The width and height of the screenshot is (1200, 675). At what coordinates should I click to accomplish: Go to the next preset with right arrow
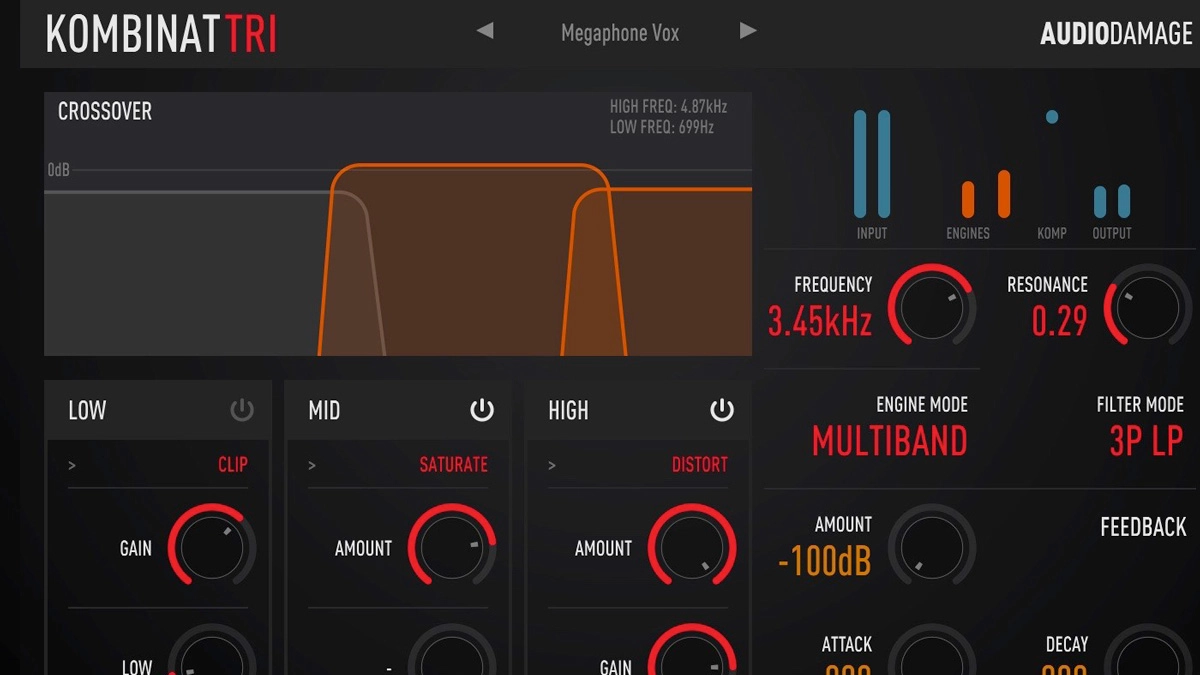tap(748, 32)
